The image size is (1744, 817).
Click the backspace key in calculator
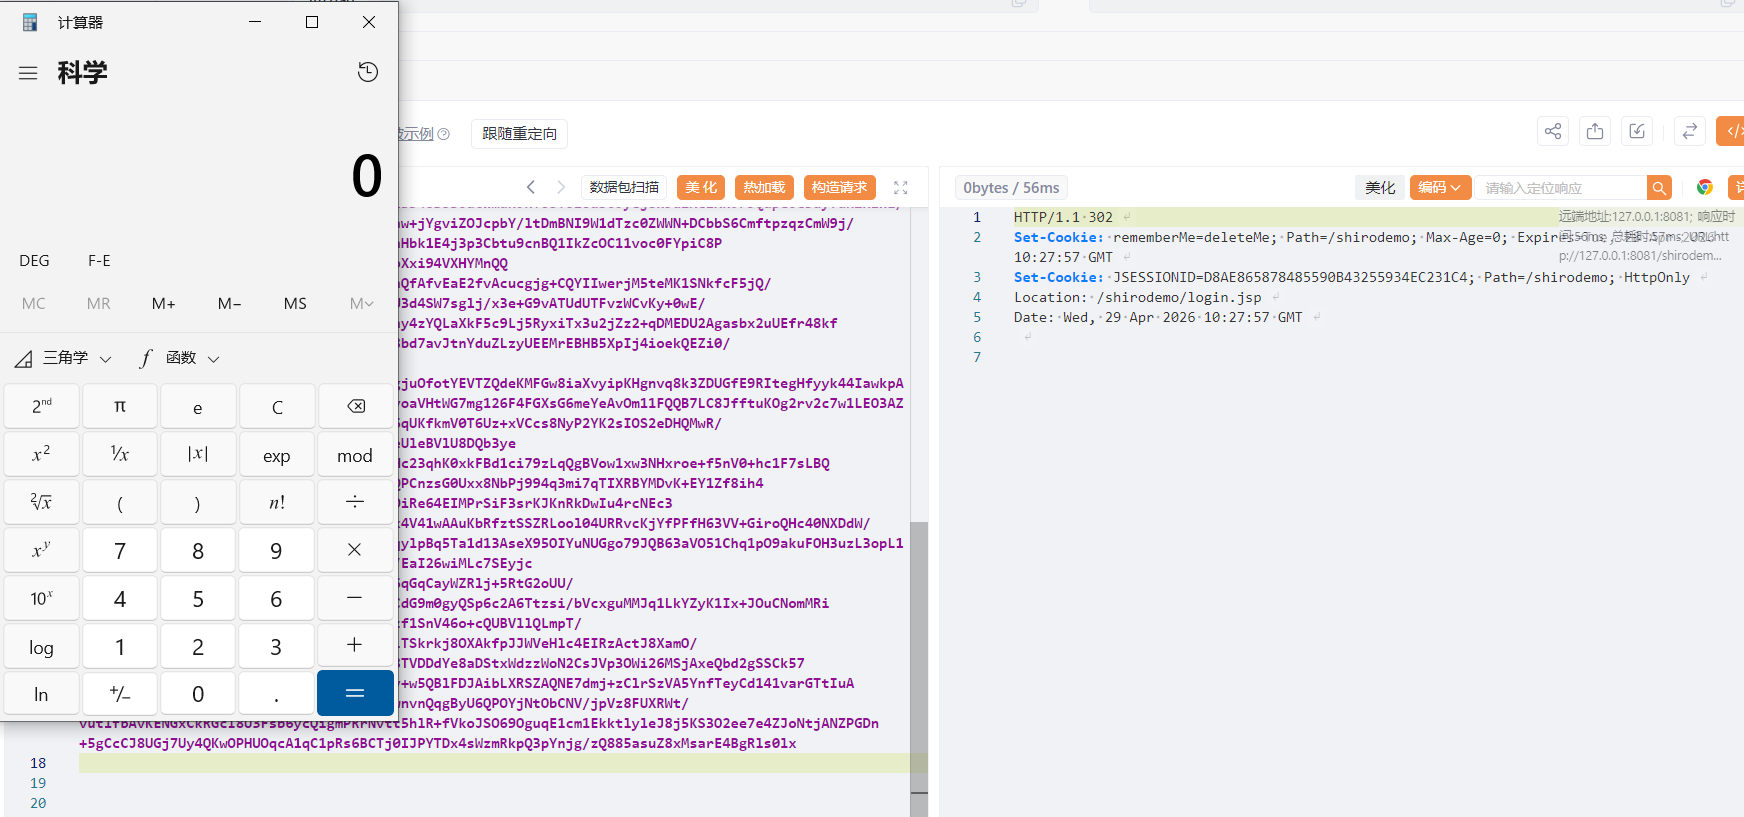[x=355, y=406]
